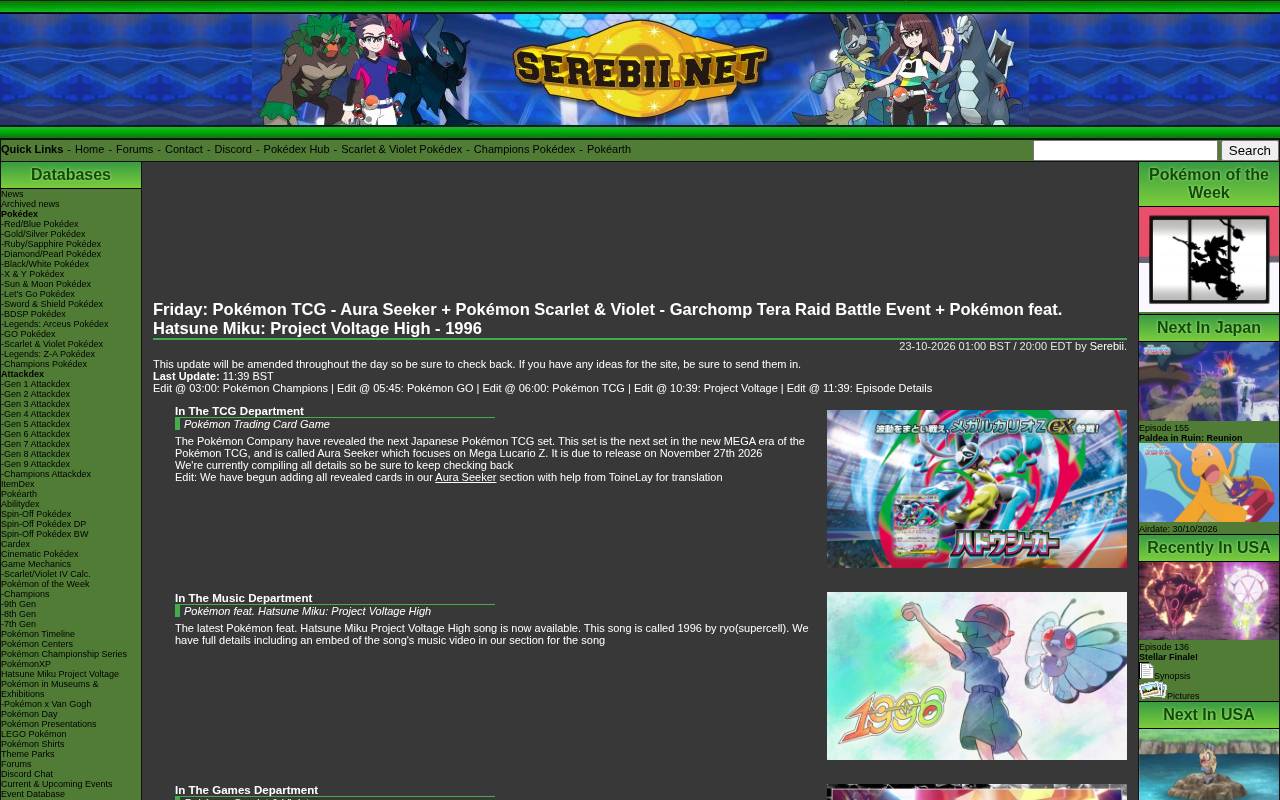Open Champions Pokédex in the Quick Links bar
This screenshot has height=800, width=1280.
pyautogui.click(x=524, y=149)
